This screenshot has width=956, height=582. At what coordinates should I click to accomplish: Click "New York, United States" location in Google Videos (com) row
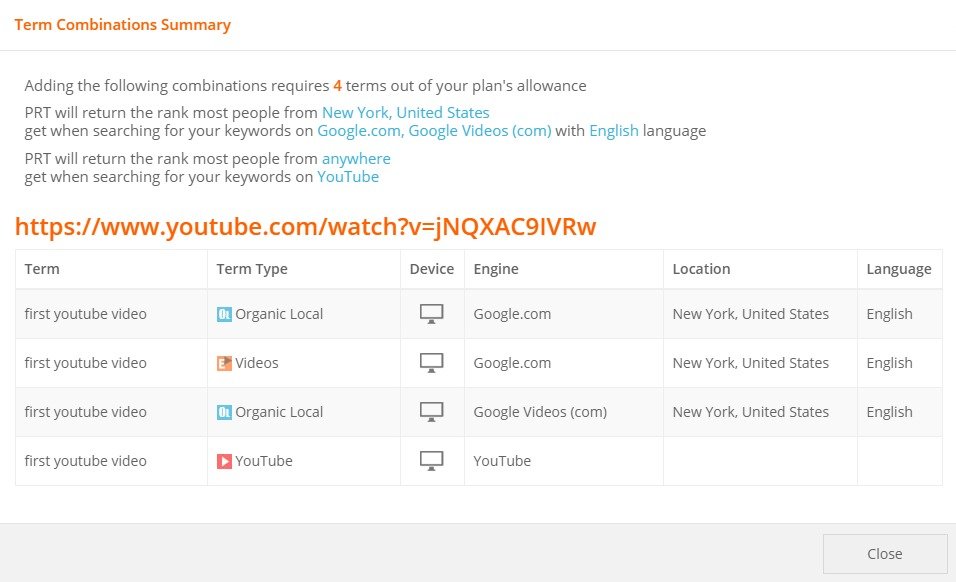(751, 412)
